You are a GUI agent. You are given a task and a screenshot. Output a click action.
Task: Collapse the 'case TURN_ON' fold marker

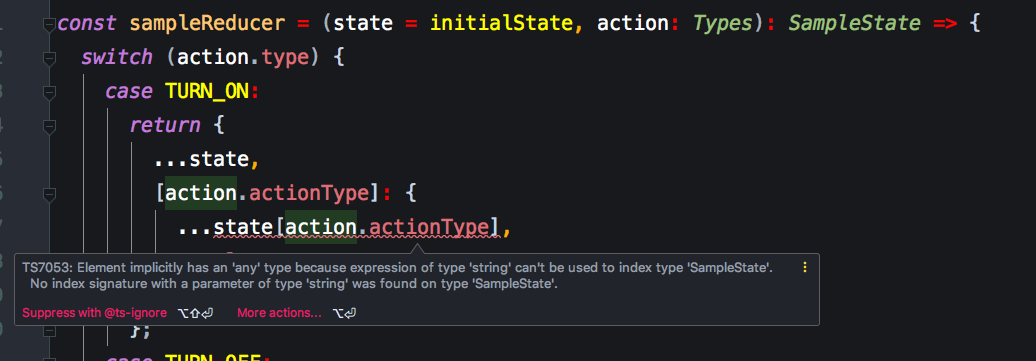(x=49, y=93)
